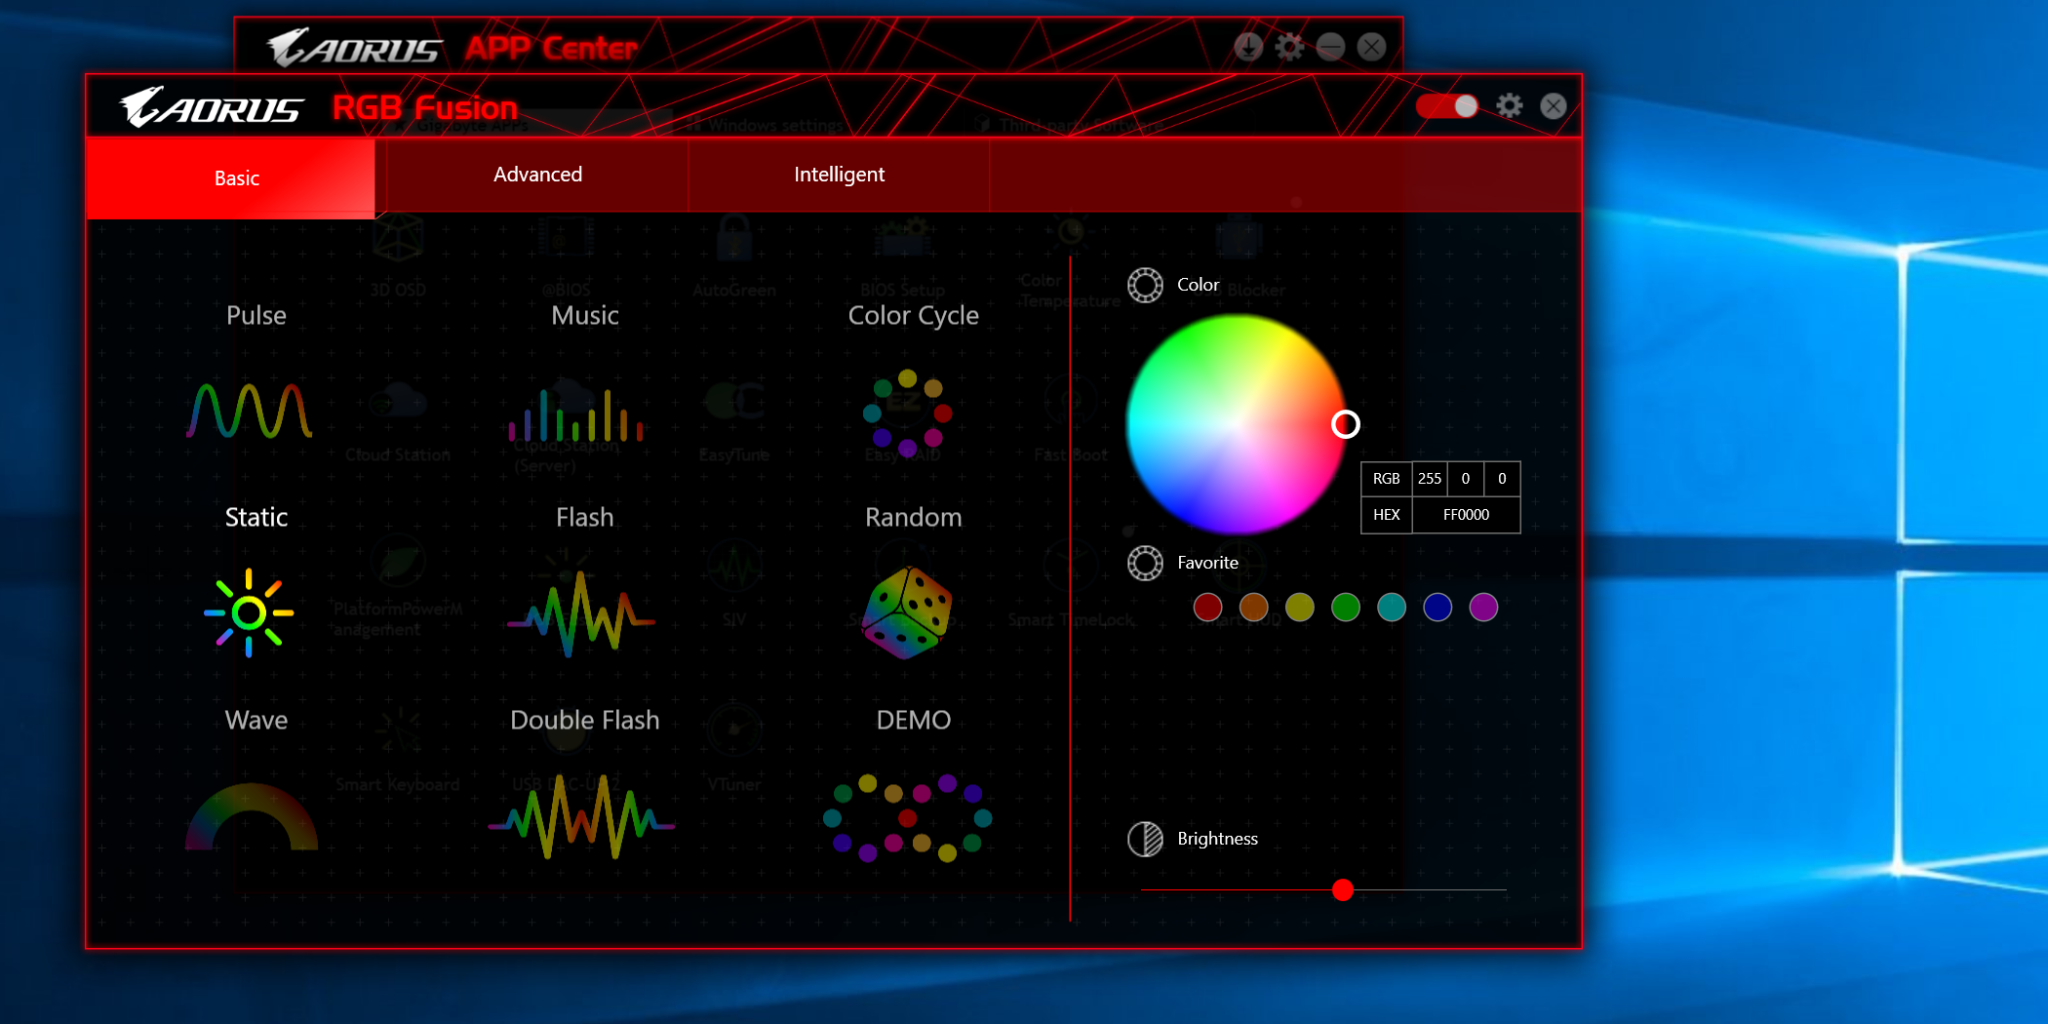Minimize the APP Center window
The height and width of the screenshot is (1024, 2048).
coord(1330,47)
